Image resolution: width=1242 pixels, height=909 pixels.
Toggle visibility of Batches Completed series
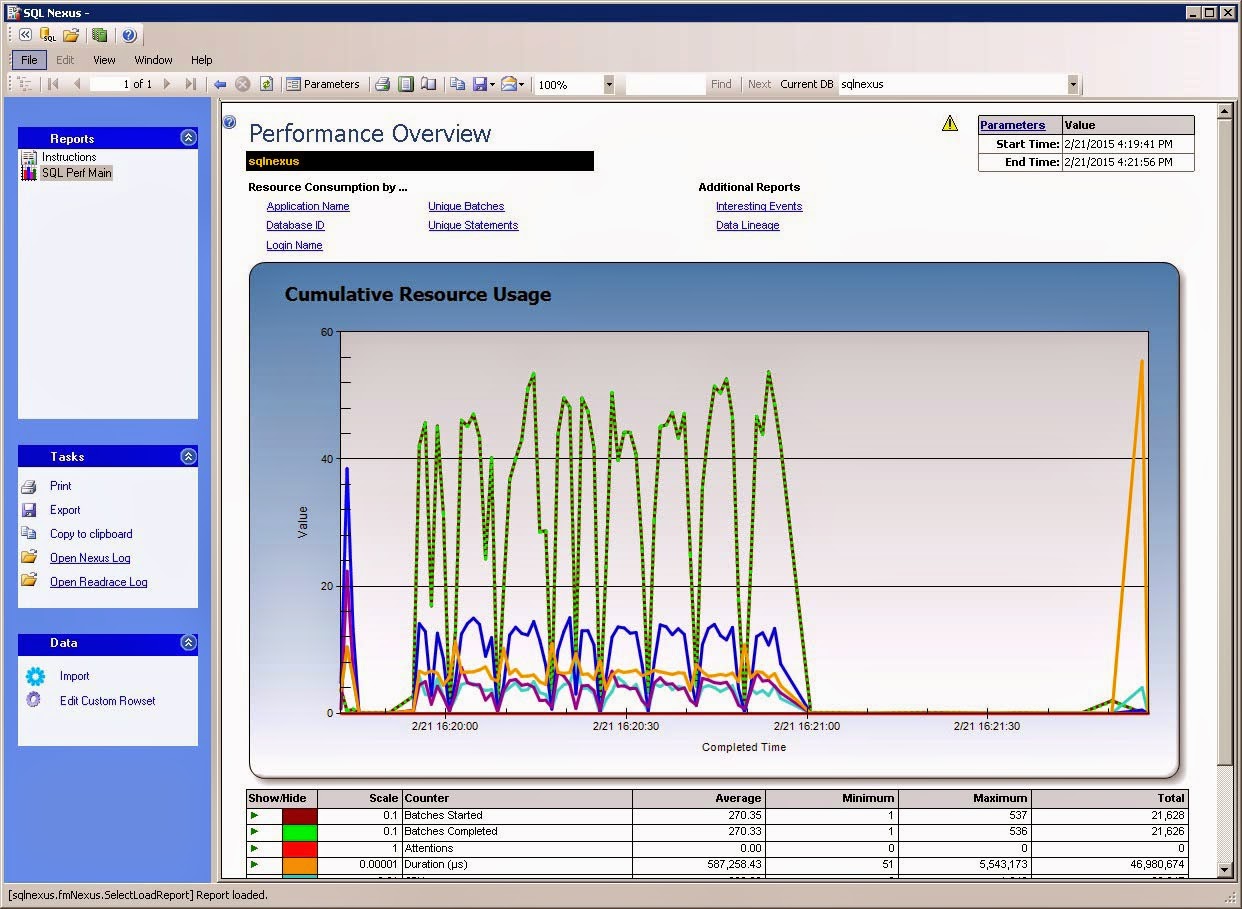point(254,832)
